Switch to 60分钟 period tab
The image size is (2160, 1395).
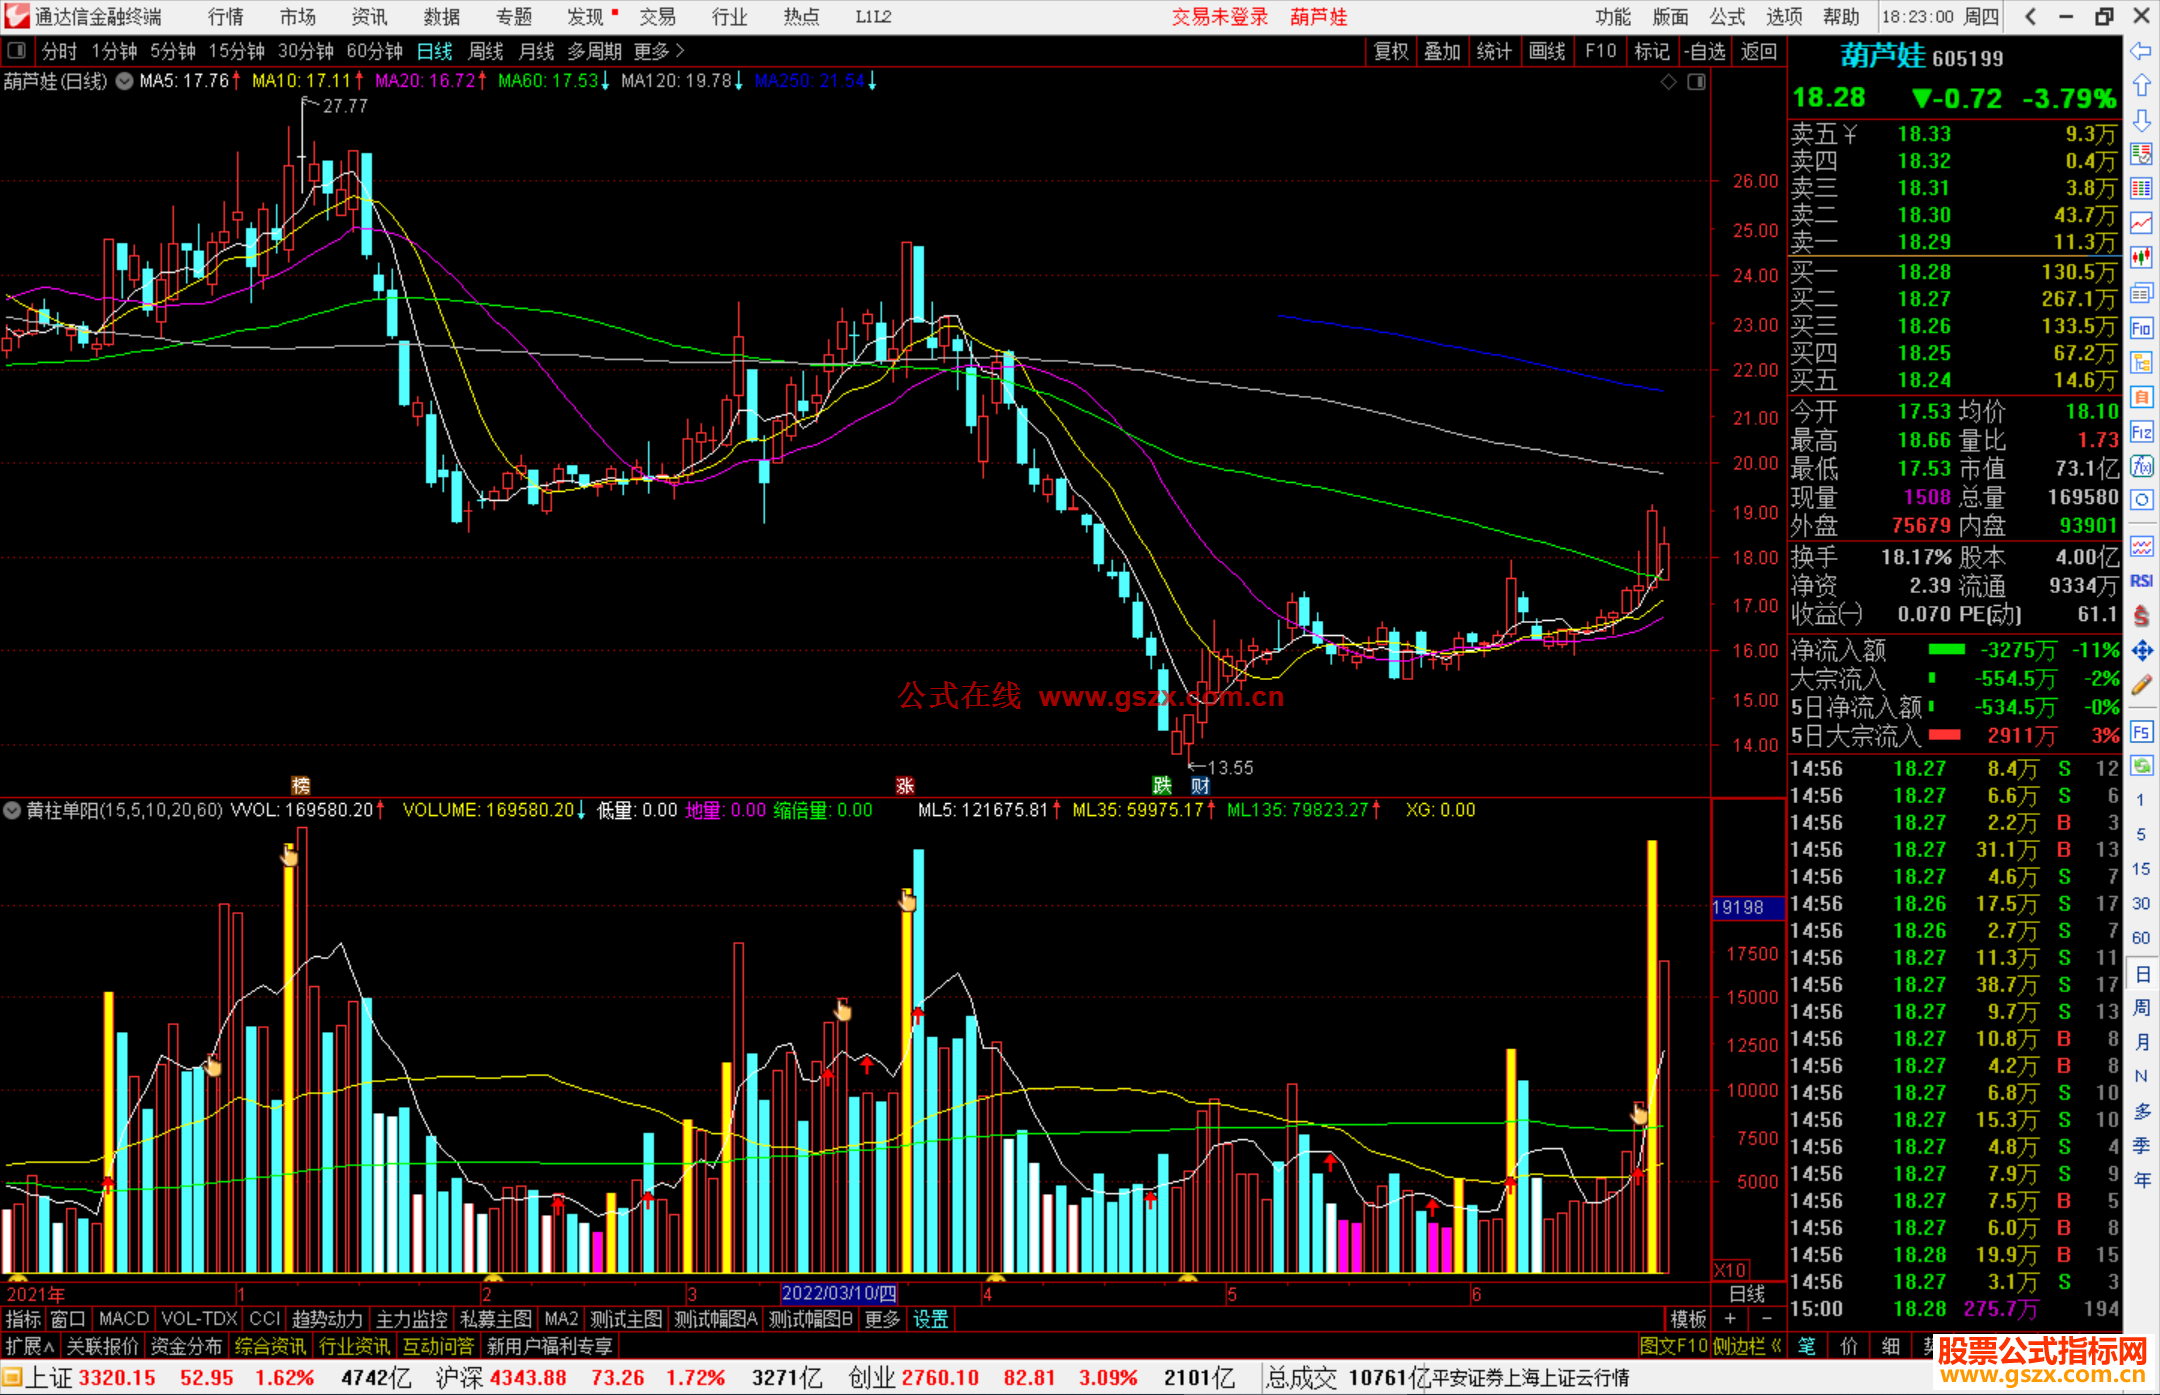click(x=374, y=51)
